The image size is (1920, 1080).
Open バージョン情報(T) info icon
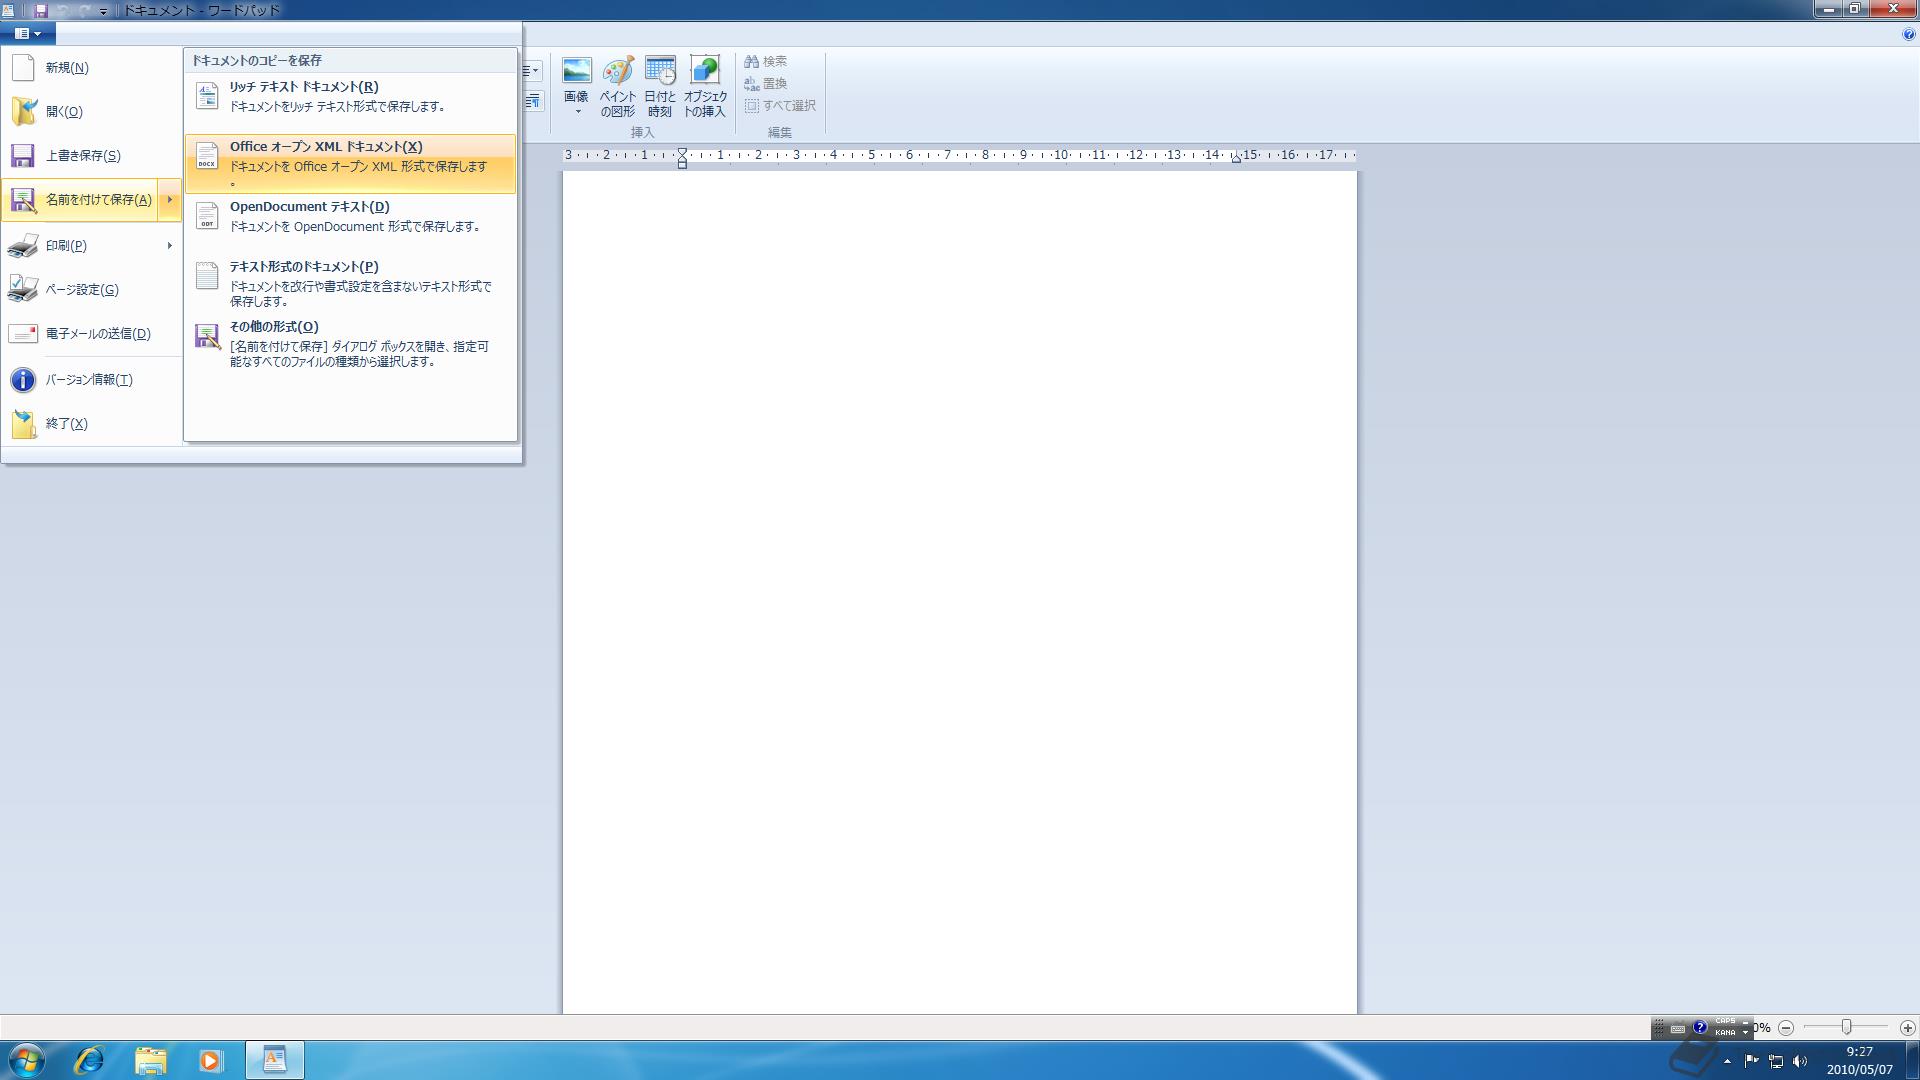(x=23, y=380)
